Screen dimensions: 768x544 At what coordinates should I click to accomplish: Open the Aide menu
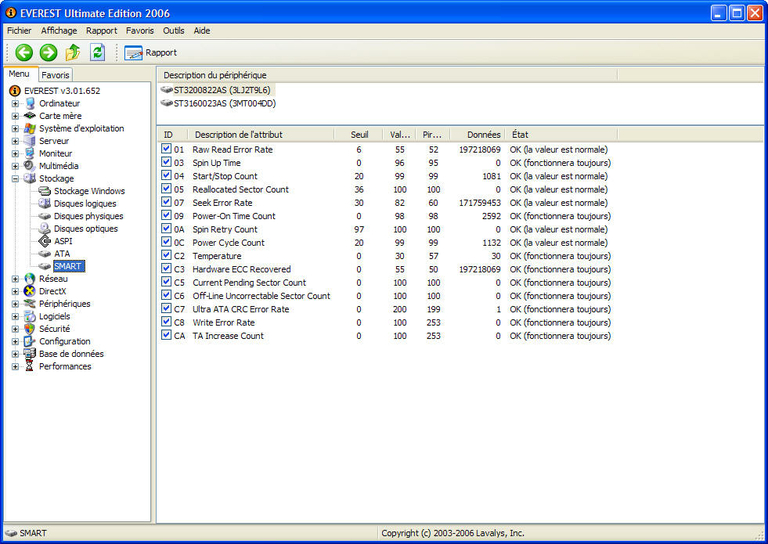(202, 30)
